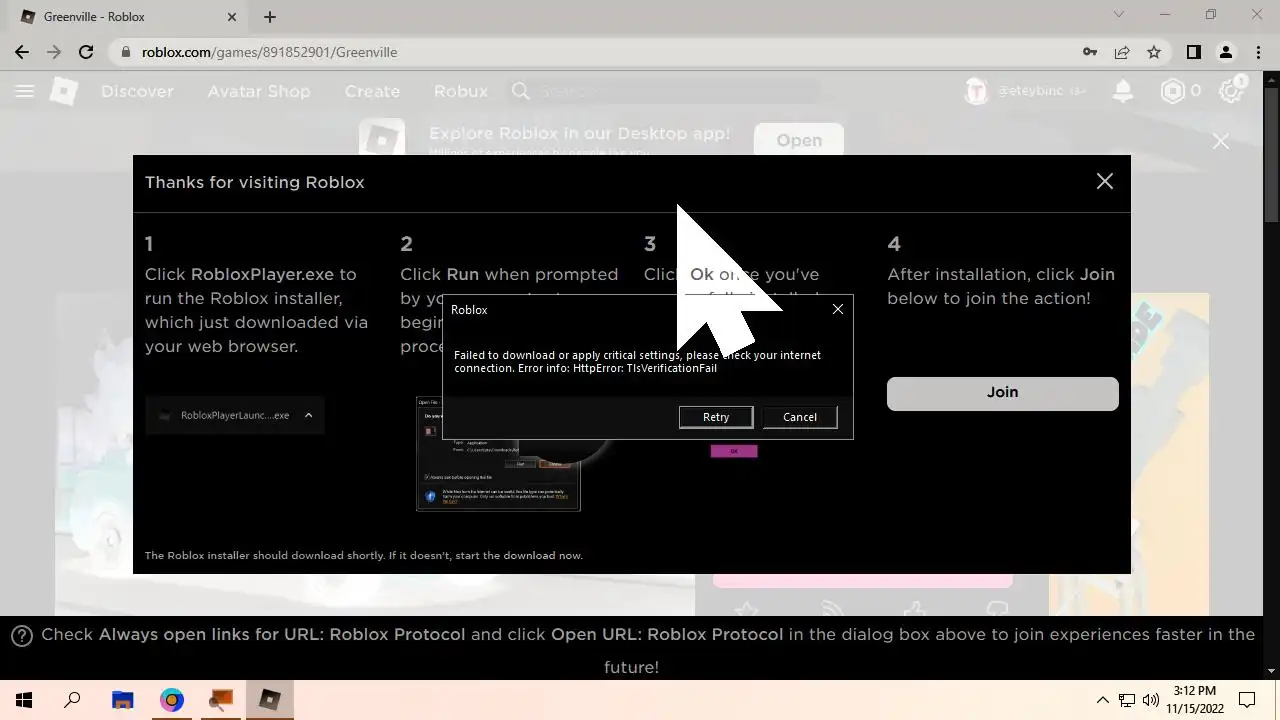This screenshot has height=720, width=1280.
Task: Open Roblox notifications bell
Action: (x=1123, y=91)
